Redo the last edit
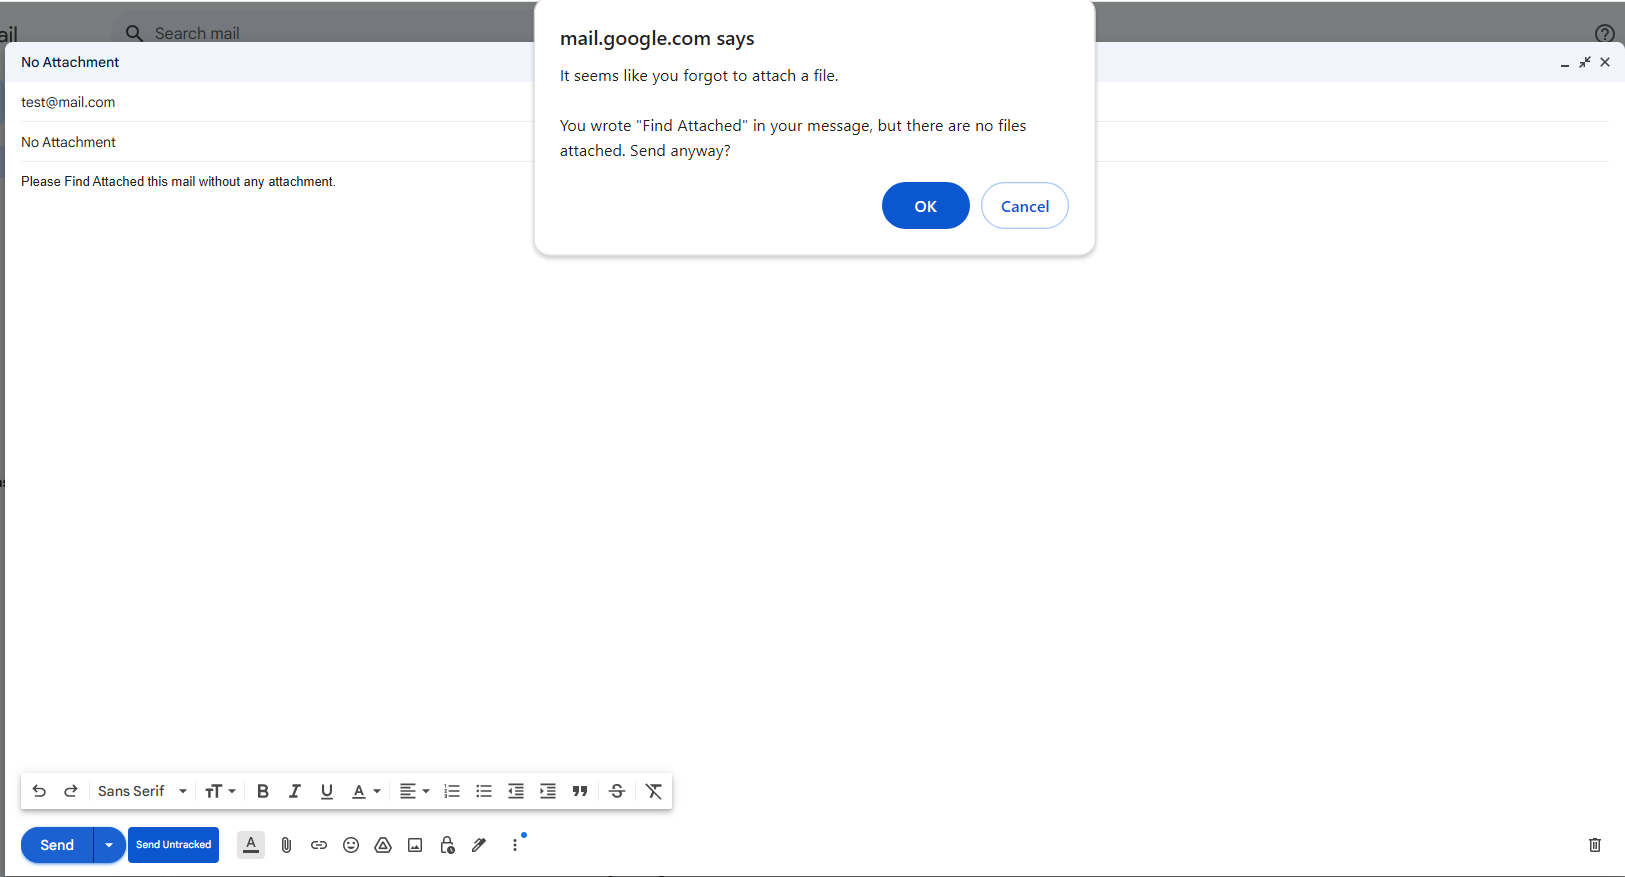Image resolution: width=1625 pixels, height=877 pixels. (71, 791)
